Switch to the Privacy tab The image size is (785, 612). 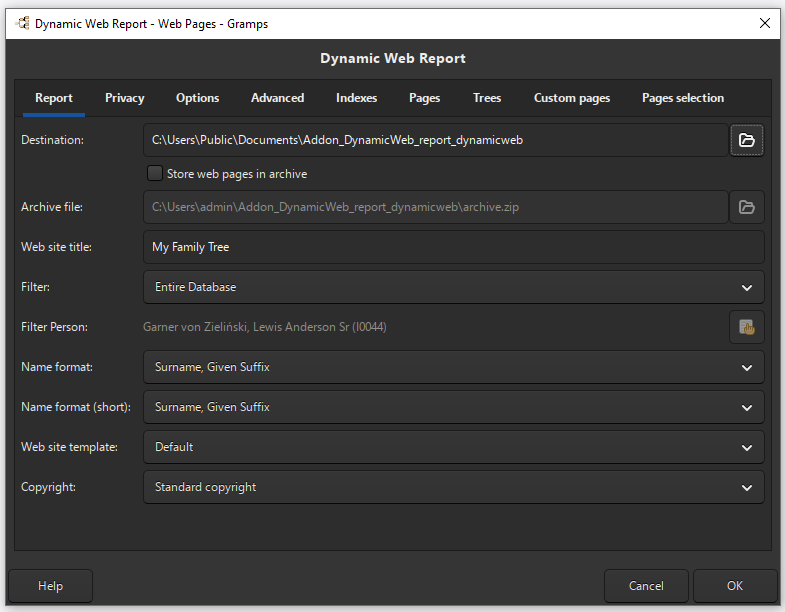(125, 98)
